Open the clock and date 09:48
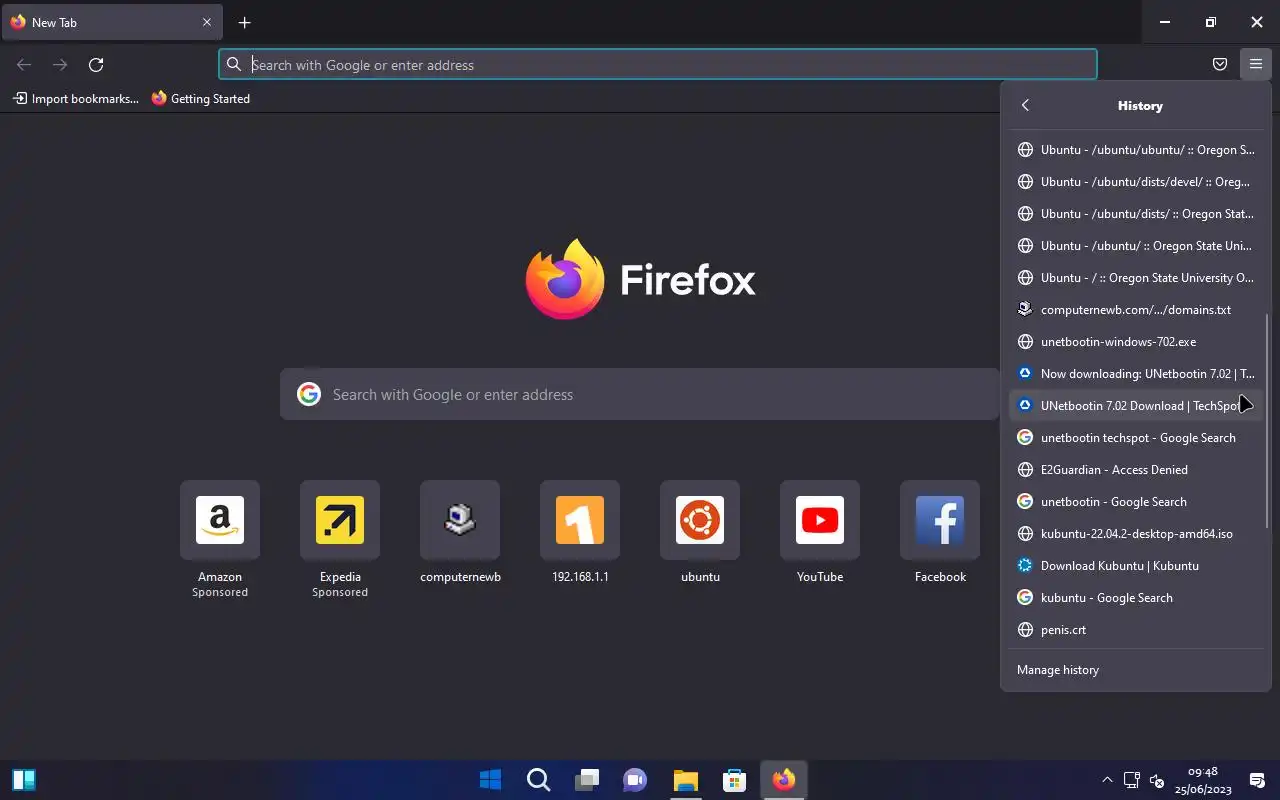Screen dimensions: 1280x800 tap(1202, 780)
